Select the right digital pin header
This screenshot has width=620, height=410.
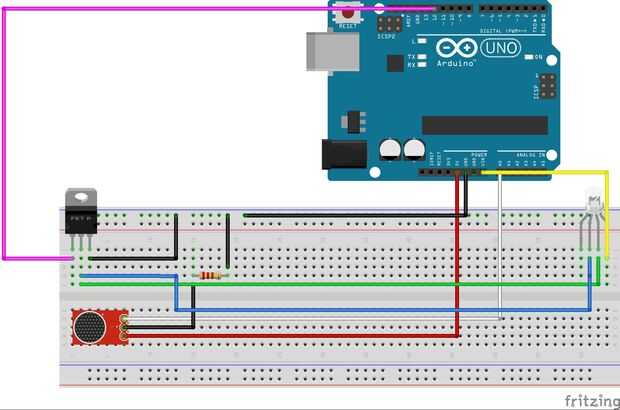point(512,8)
